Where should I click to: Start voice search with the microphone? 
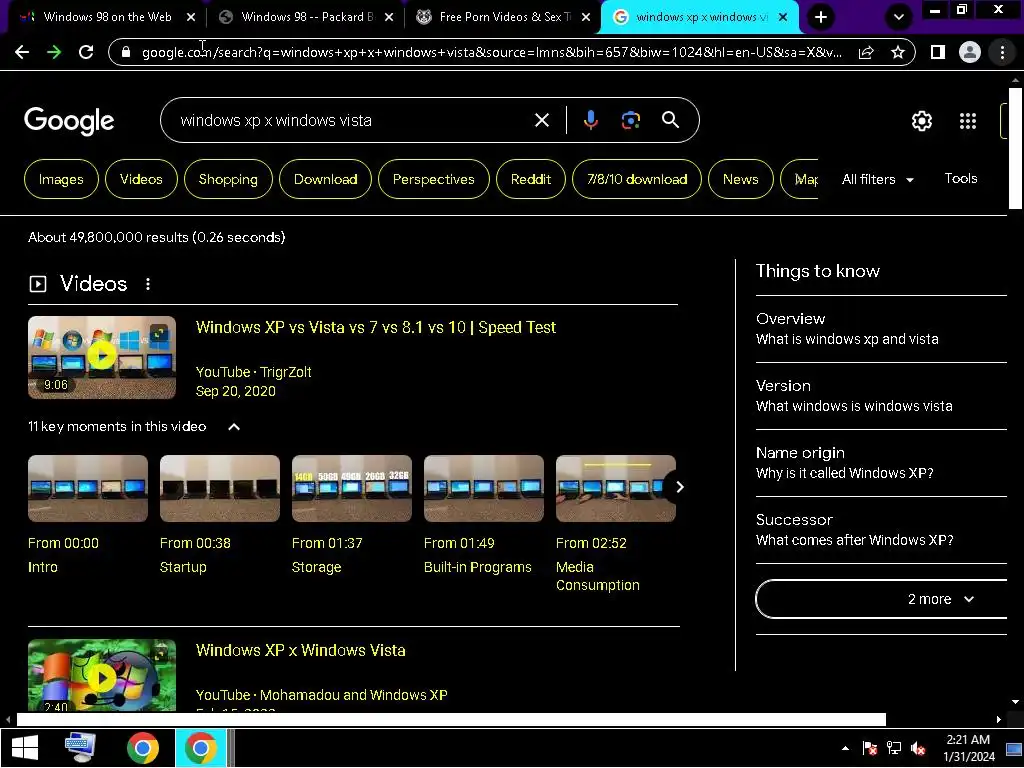click(x=590, y=120)
